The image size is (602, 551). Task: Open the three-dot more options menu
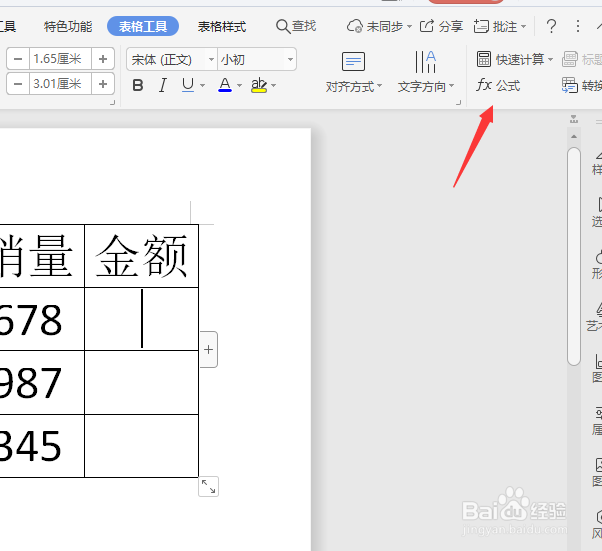pos(577,26)
